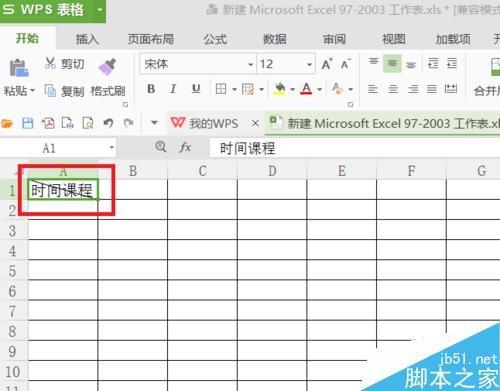Image resolution: width=500 pixels, height=391 pixels.
Task: Apply cell borders icon
Action: (221, 89)
